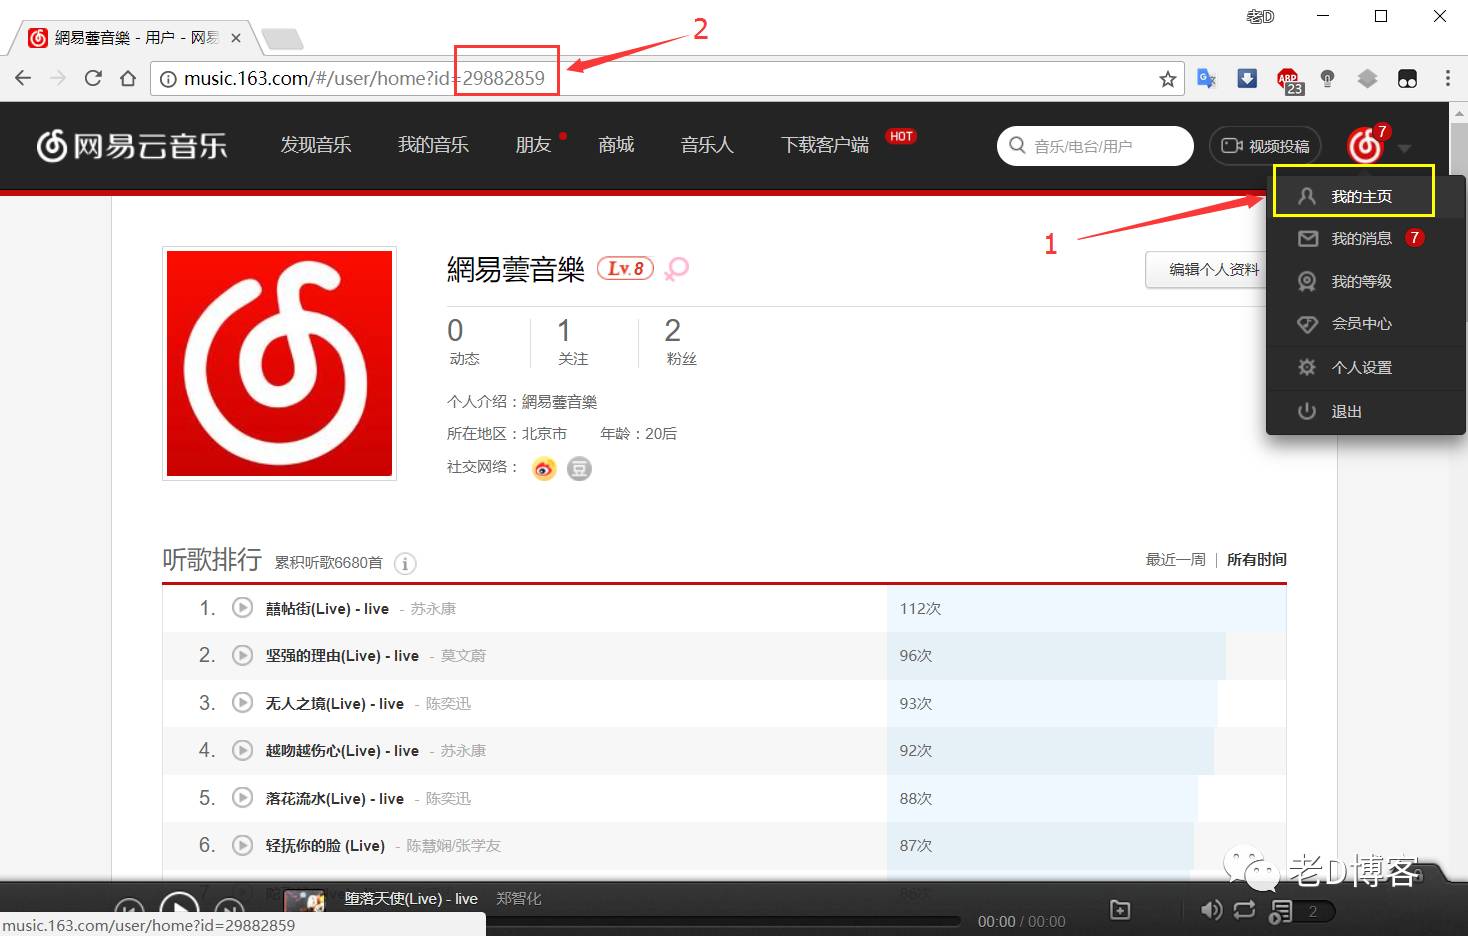
Task: Click the search box 音乐/电台/用户
Action: point(1095,146)
